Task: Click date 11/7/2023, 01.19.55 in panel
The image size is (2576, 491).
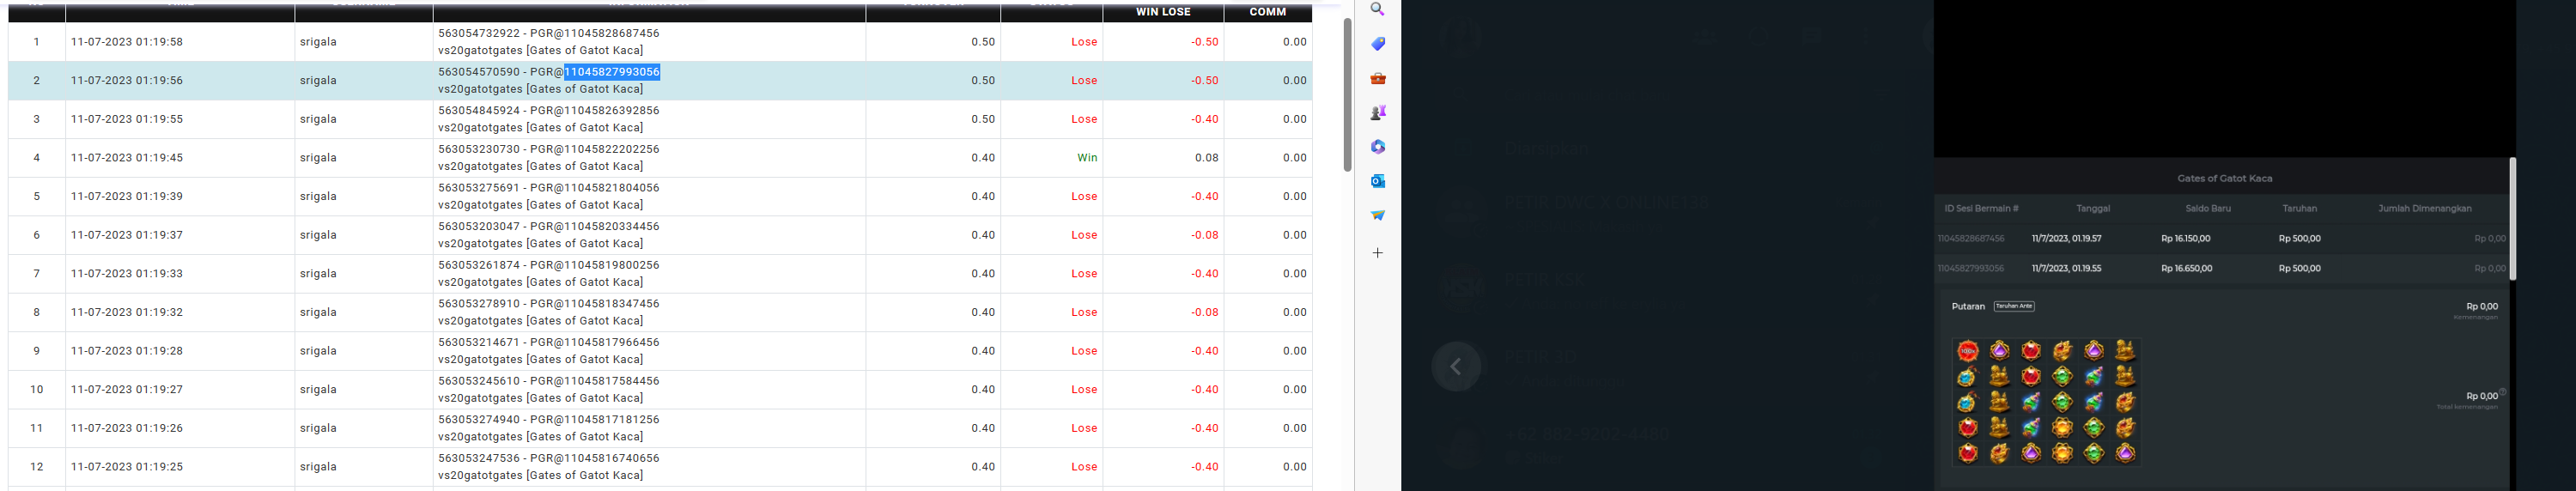Action: [x=2066, y=268]
